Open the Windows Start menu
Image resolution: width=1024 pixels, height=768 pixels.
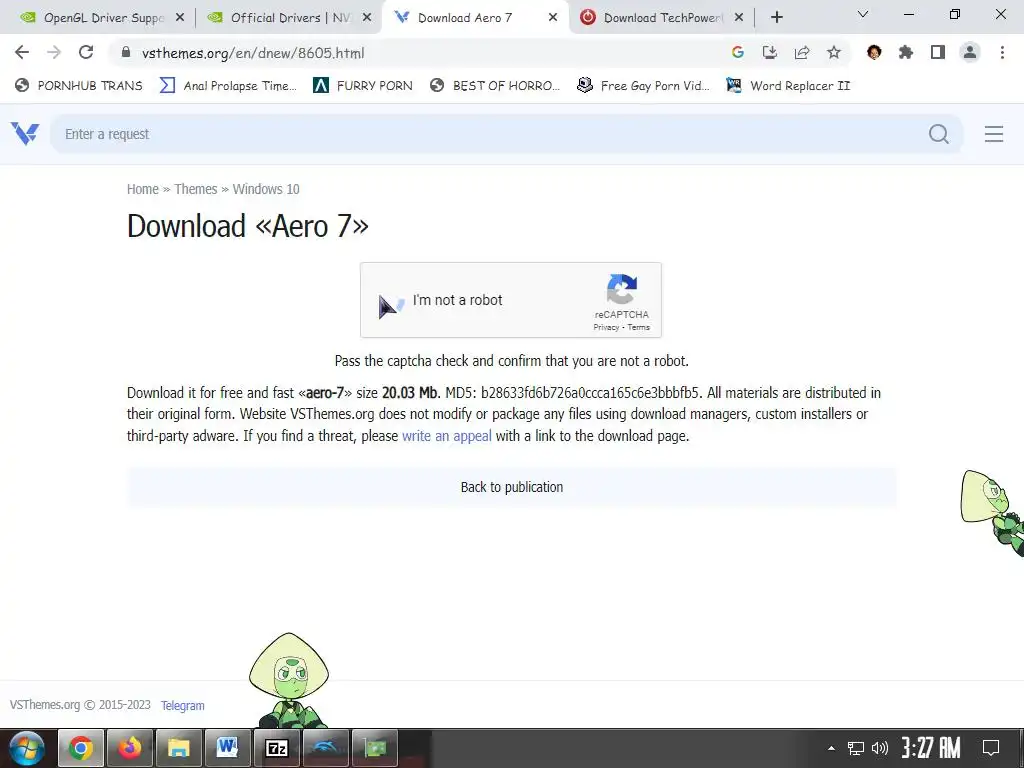(x=27, y=748)
